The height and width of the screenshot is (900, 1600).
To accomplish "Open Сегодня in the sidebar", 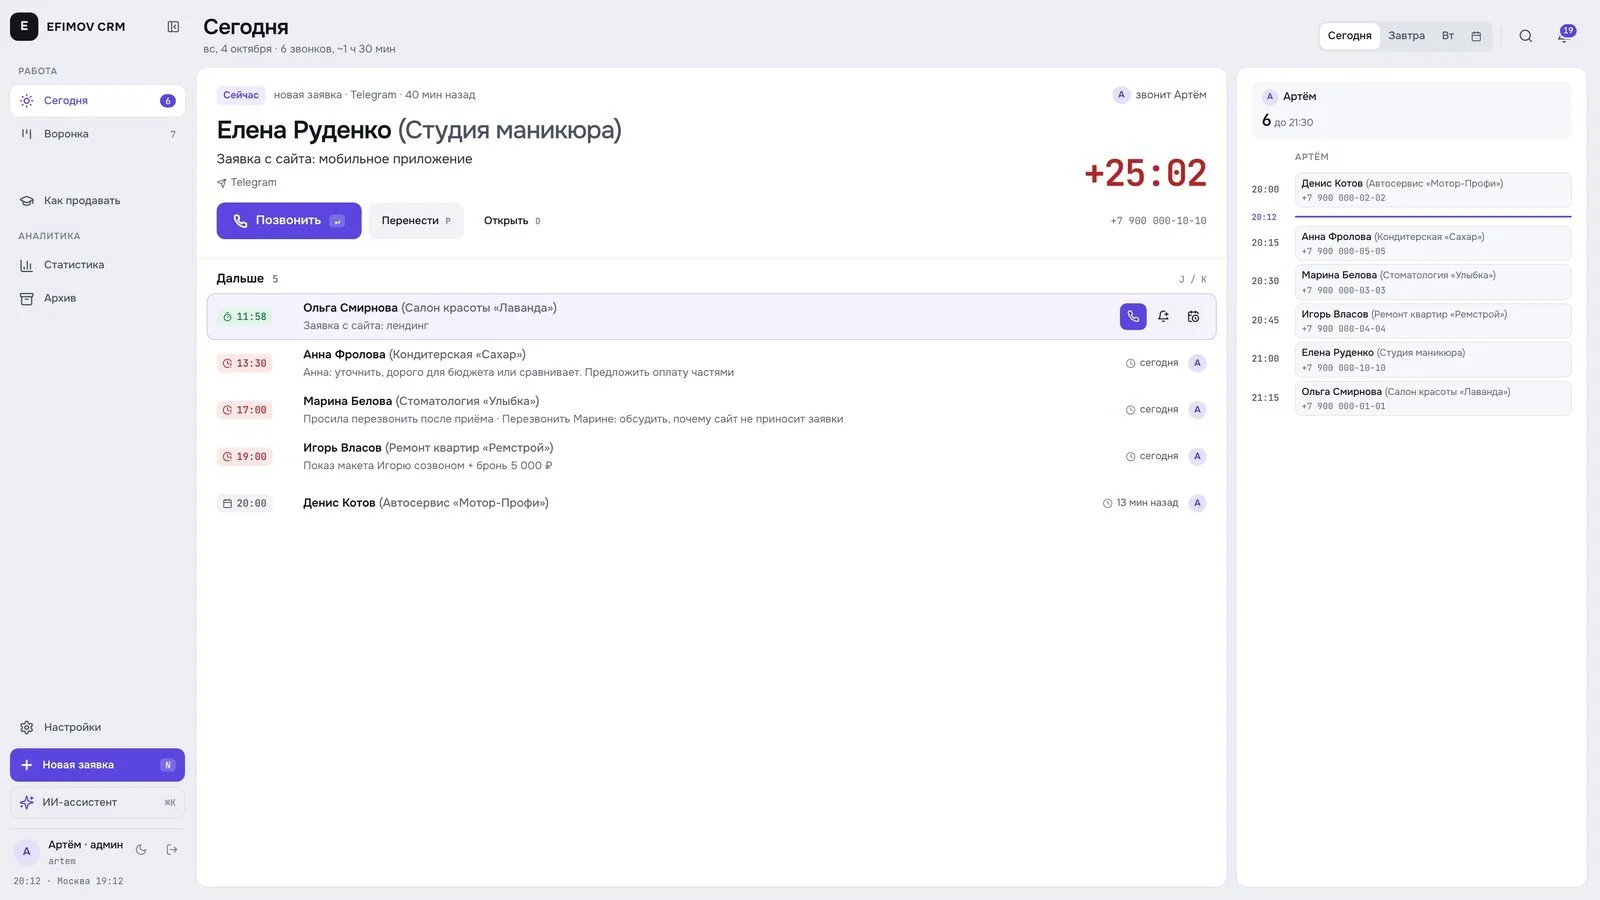I will [97, 100].
